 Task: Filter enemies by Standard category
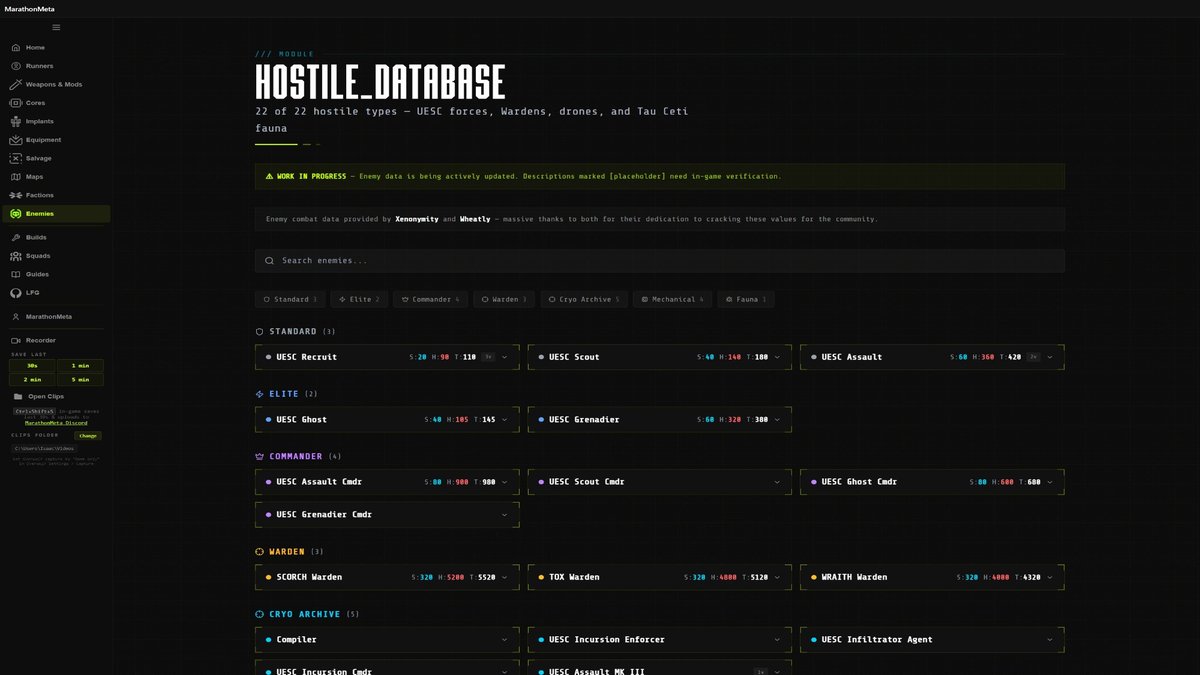pos(290,299)
